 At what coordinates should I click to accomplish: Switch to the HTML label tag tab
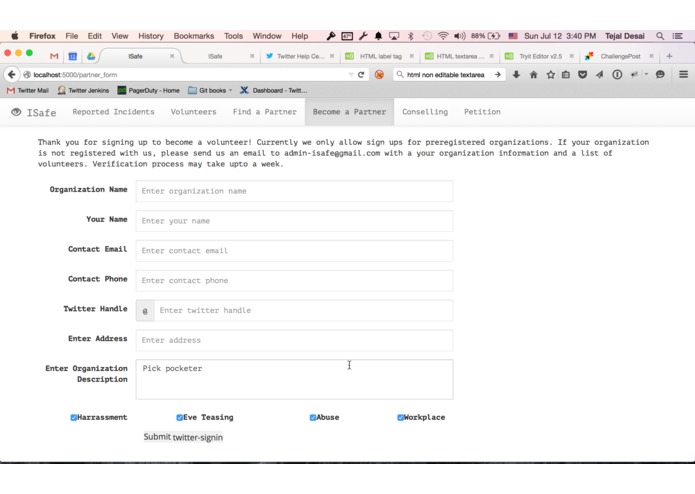click(380, 56)
